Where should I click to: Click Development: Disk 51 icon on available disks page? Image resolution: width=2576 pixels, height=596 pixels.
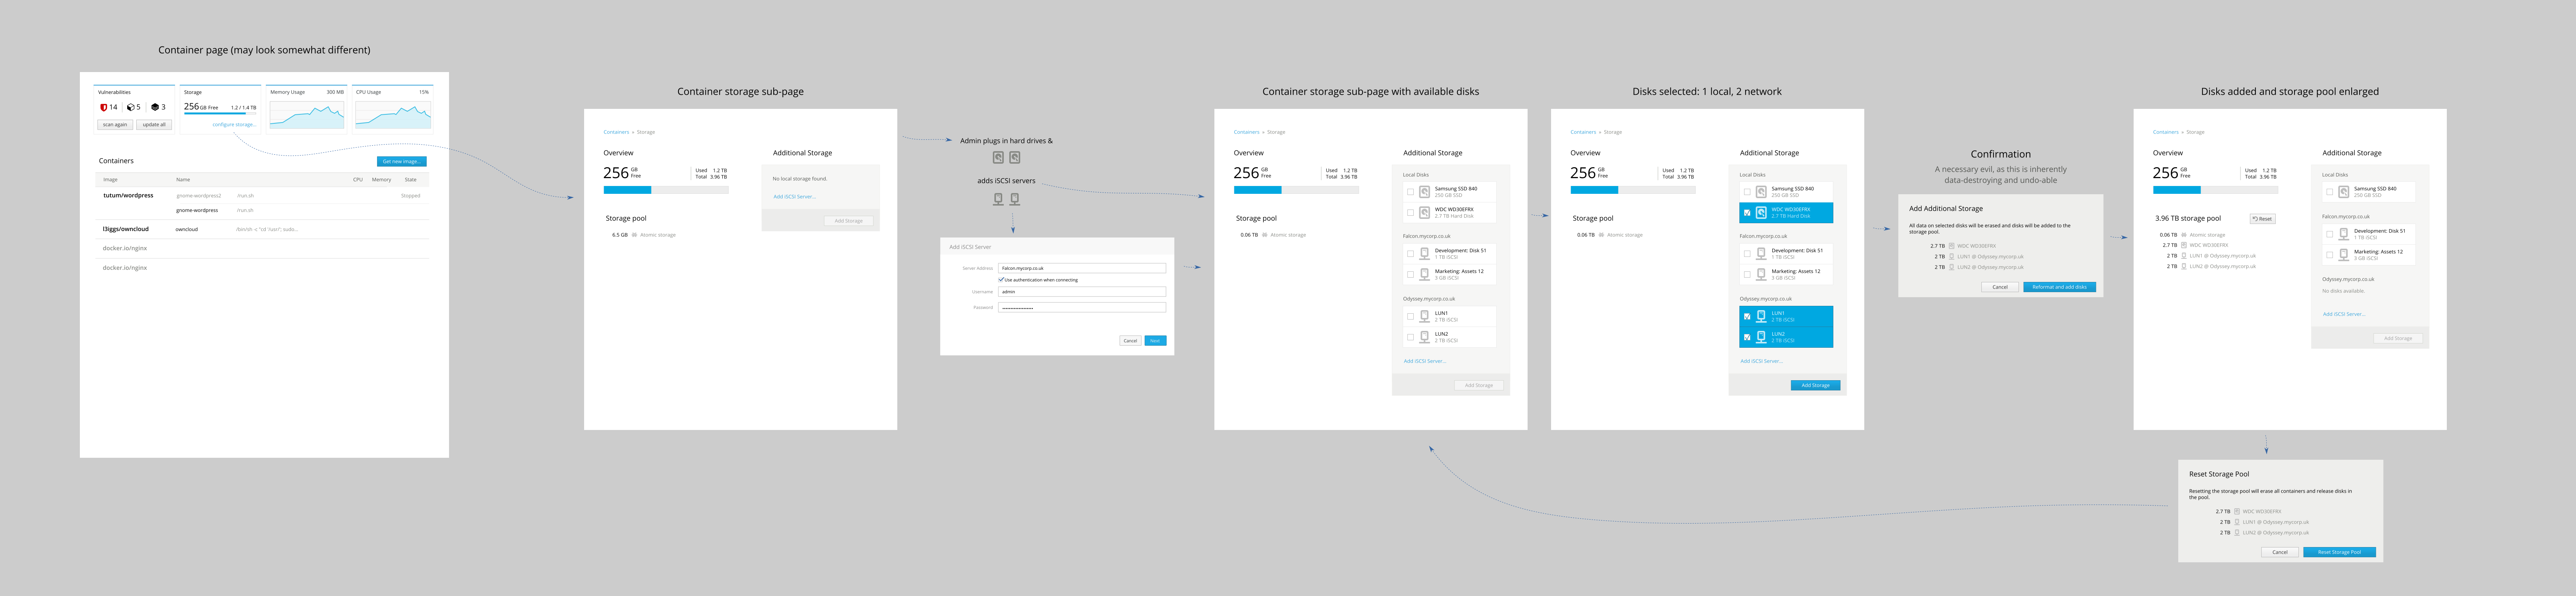pos(1425,254)
